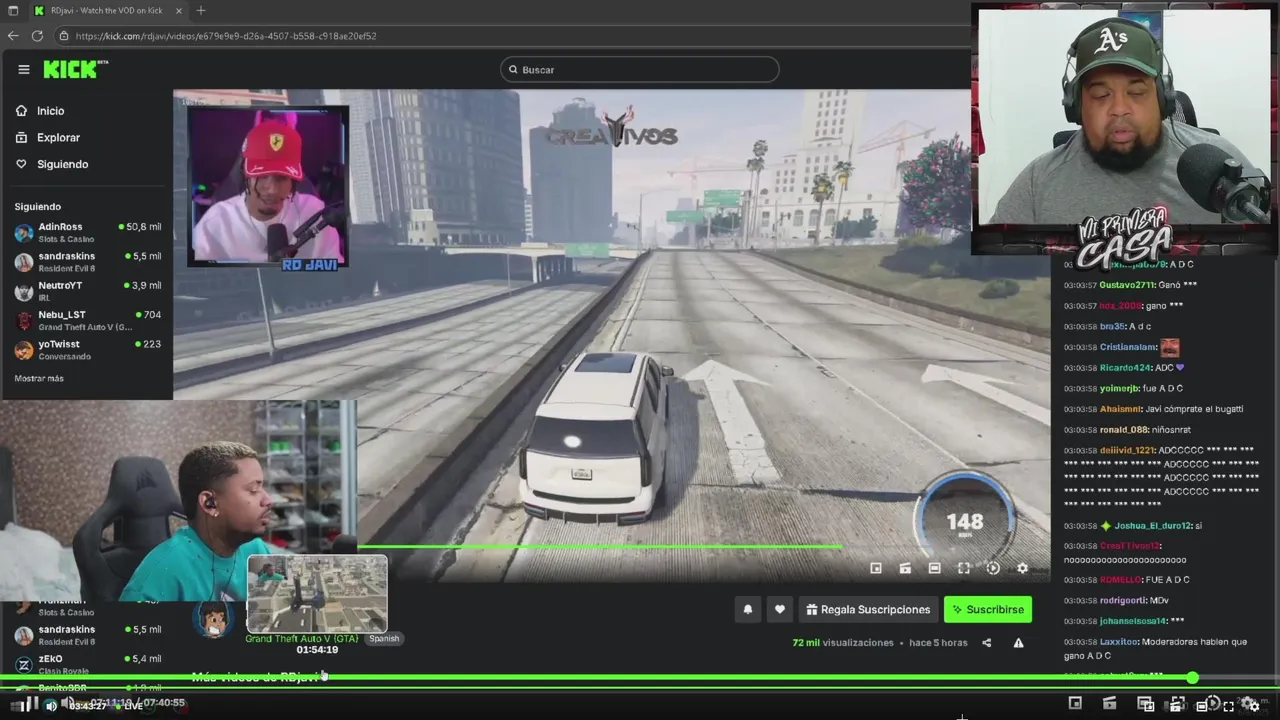Open a new browser tab with plus icon

[201, 10]
